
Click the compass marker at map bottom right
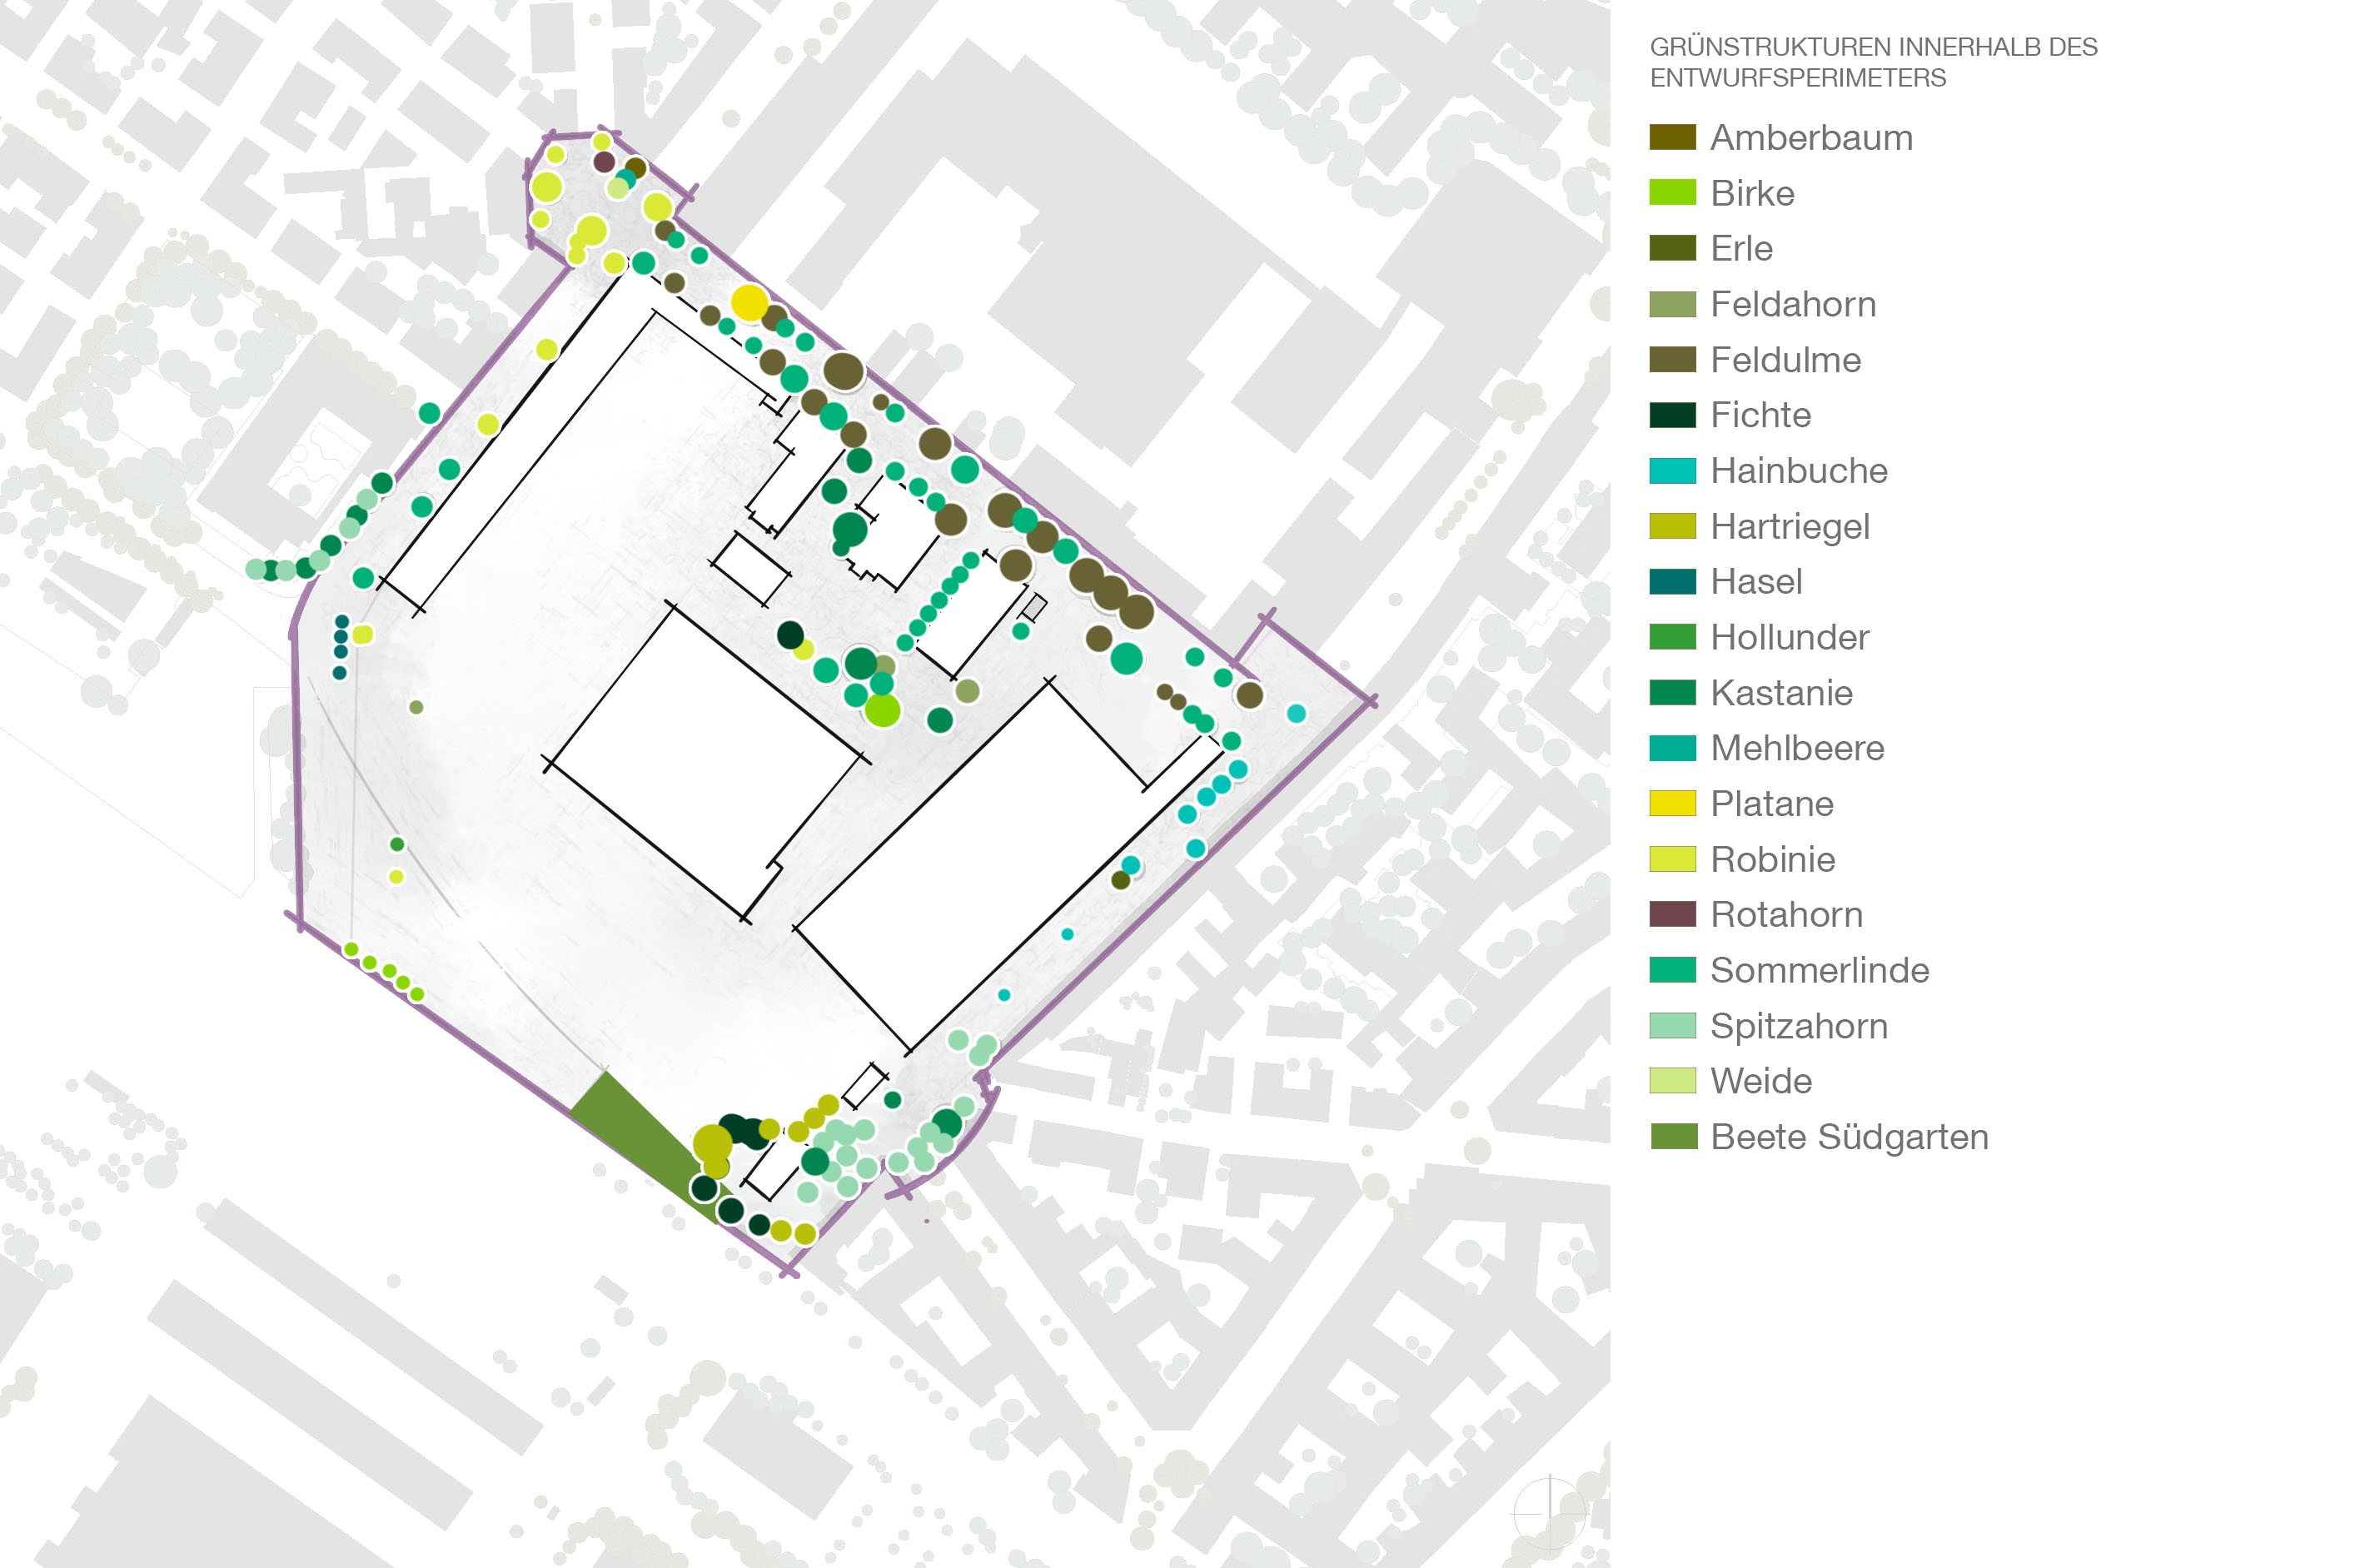(x=1550, y=1513)
